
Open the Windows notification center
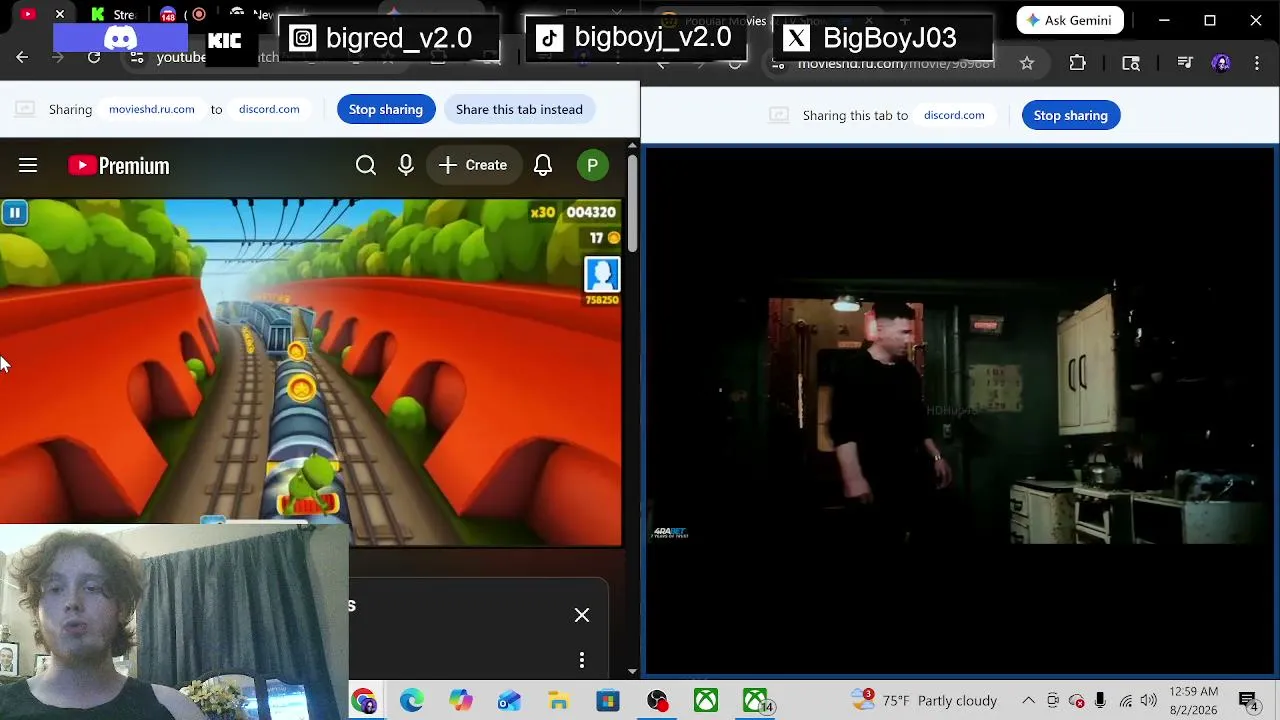(1248, 701)
